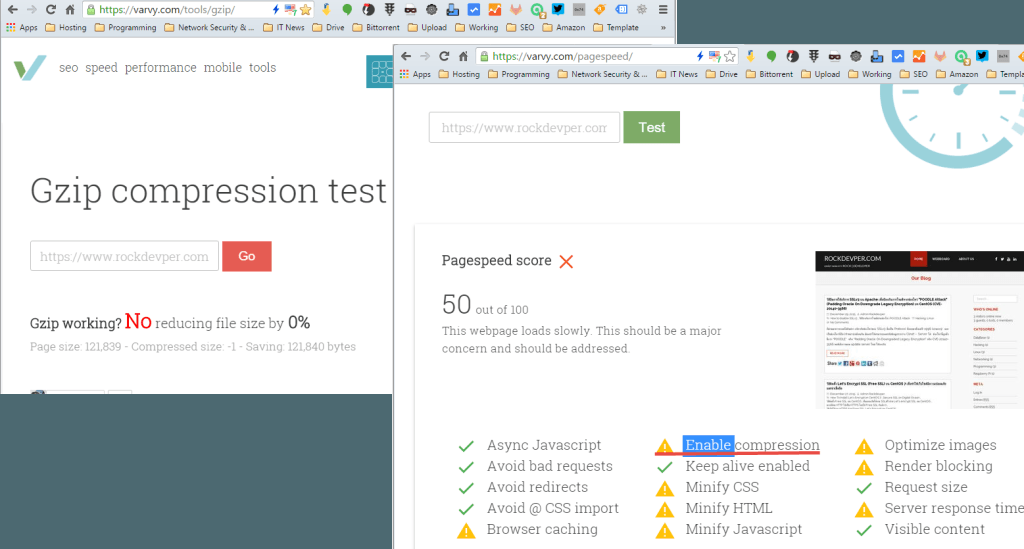Open the performance menu on varvy
Viewport: 1024px width, 549px height.
click(161, 67)
